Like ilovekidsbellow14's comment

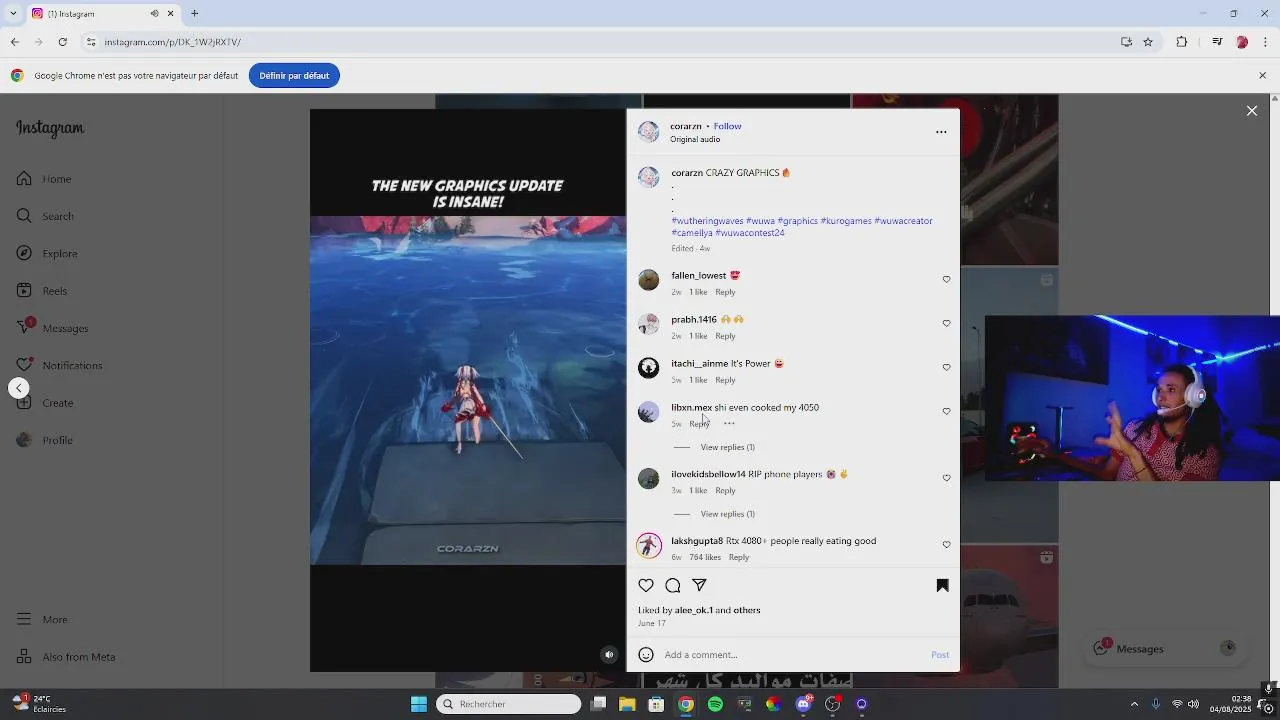[946, 479]
